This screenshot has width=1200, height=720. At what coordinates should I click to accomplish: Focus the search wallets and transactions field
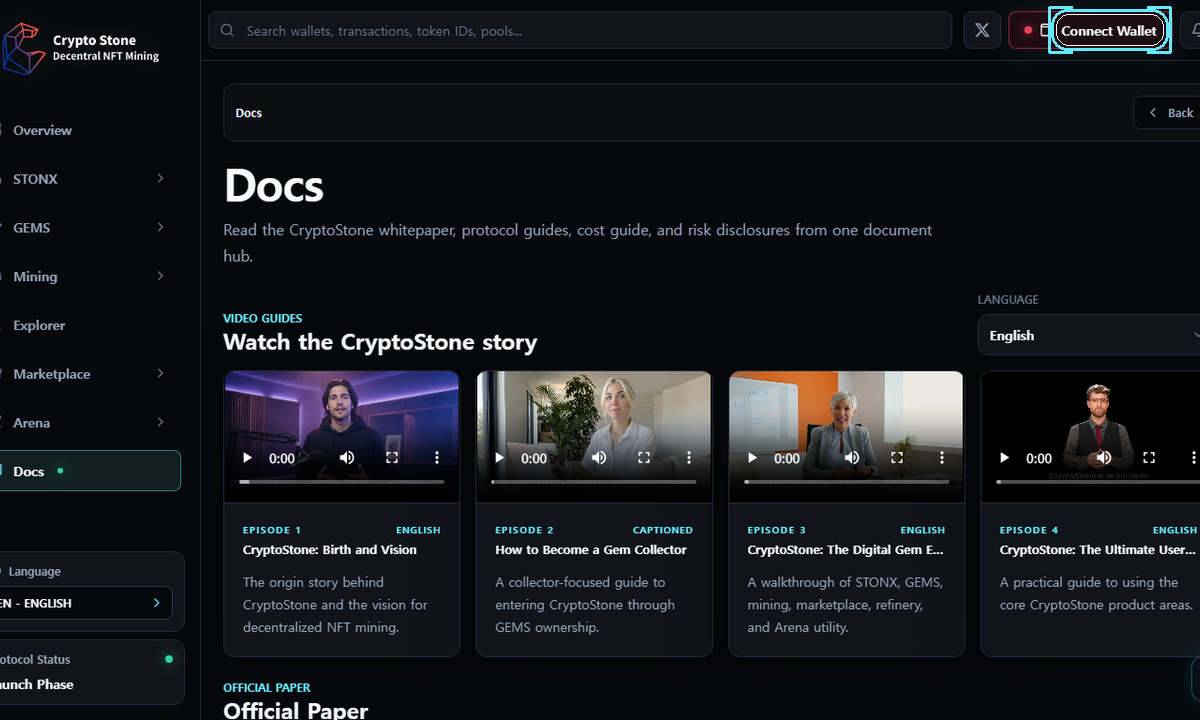click(580, 30)
